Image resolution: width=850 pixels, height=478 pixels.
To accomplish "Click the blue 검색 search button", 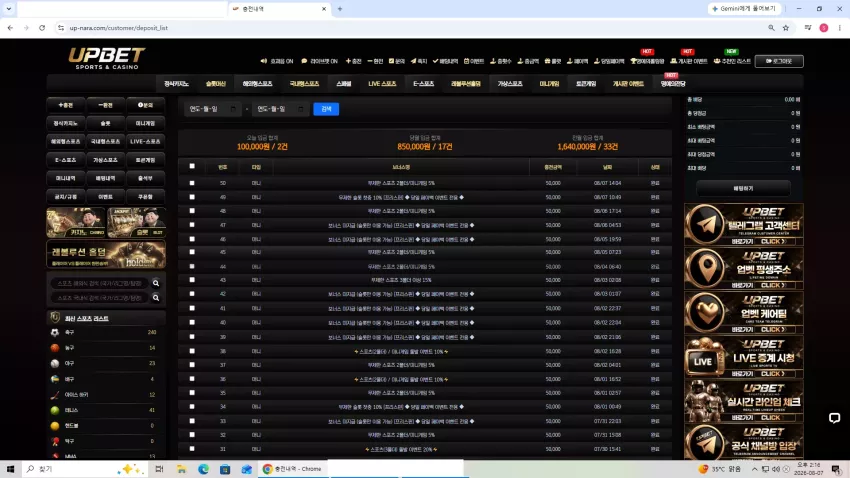I will [326, 109].
